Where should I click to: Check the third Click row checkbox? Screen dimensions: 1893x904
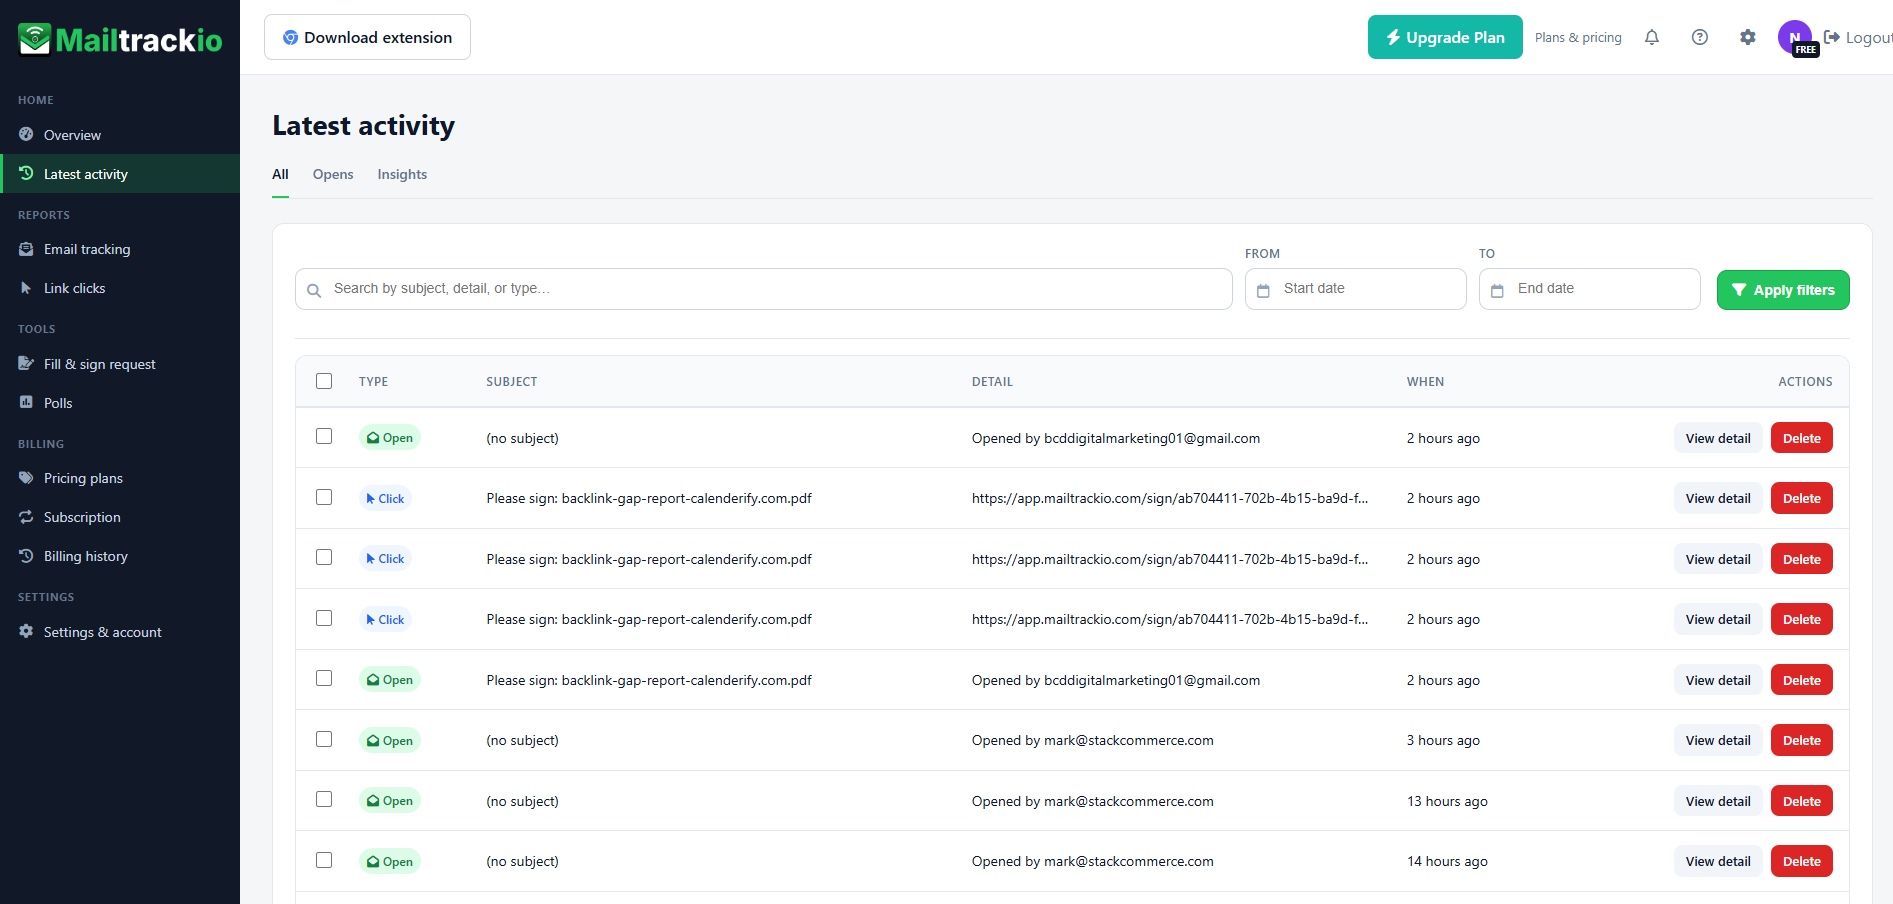pos(324,618)
